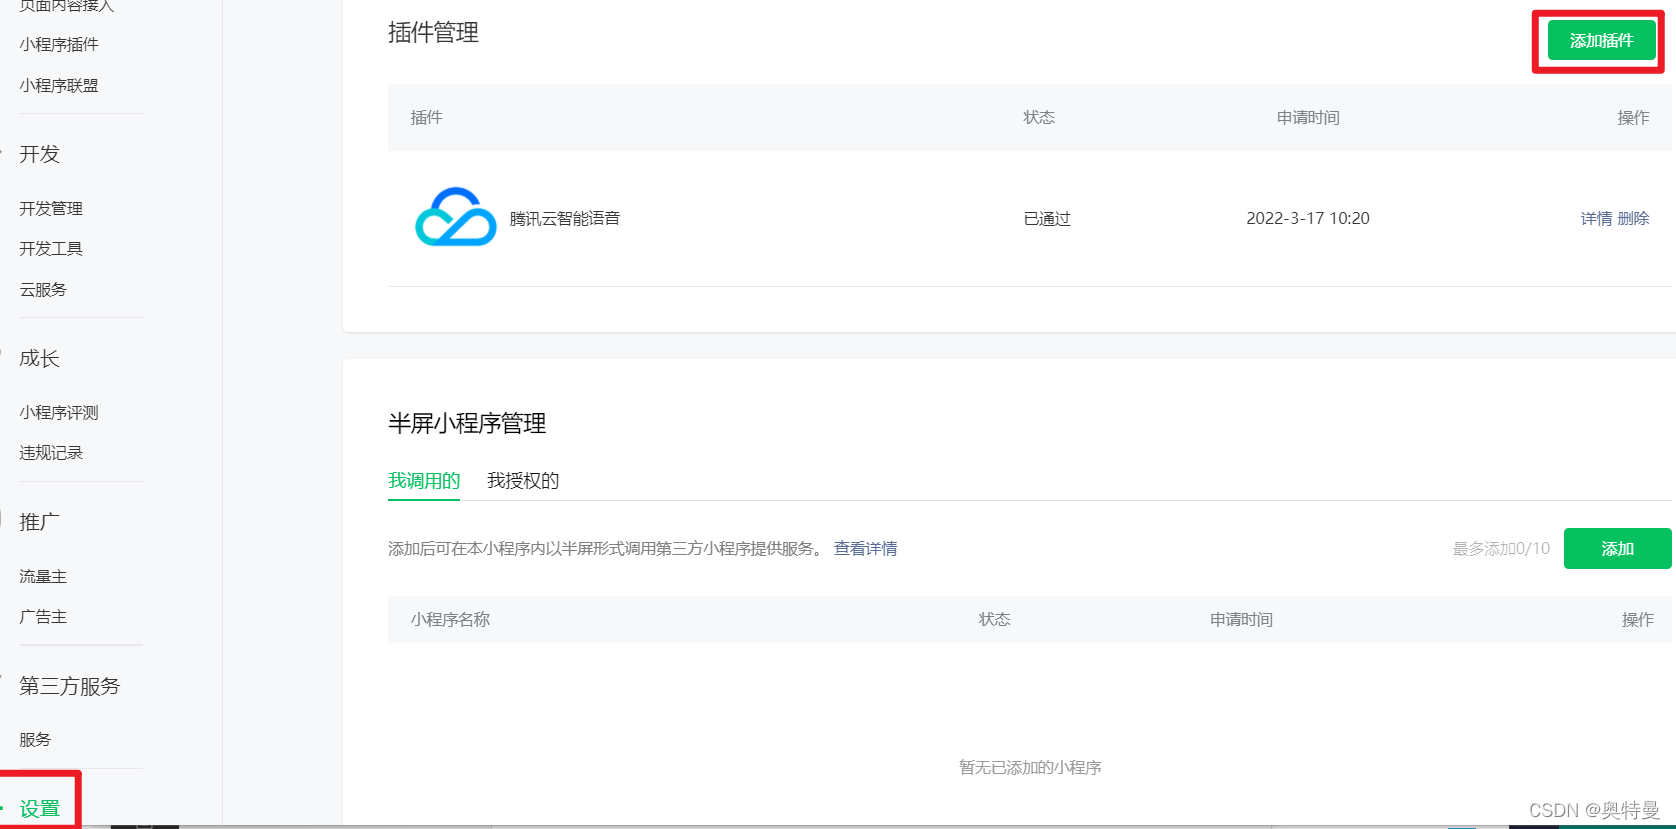Image resolution: width=1676 pixels, height=829 pixels.
Task: Open 设置 in the sidebar
Action: click(40, 808)
